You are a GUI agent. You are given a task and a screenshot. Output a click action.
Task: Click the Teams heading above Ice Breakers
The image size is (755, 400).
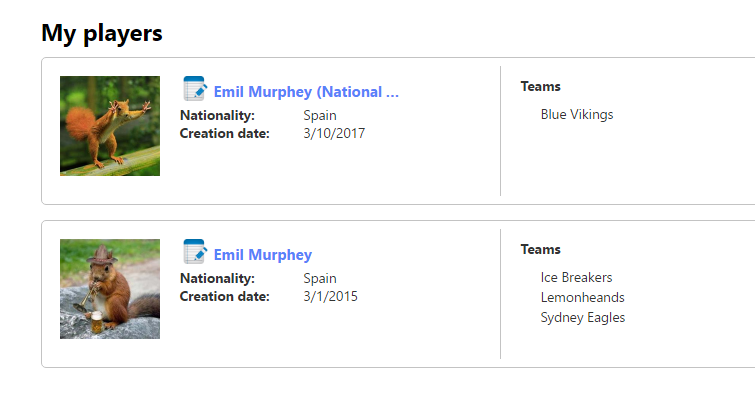[540, 249]
